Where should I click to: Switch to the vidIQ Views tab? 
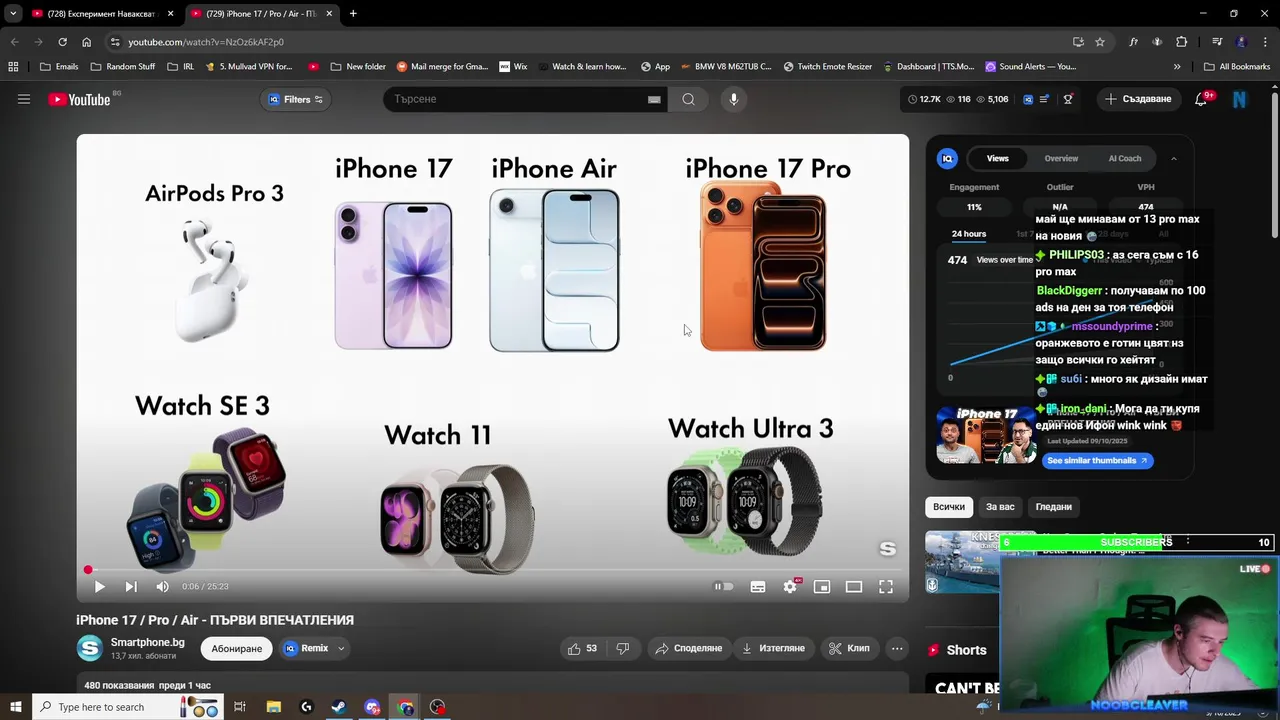click(997, 158)
